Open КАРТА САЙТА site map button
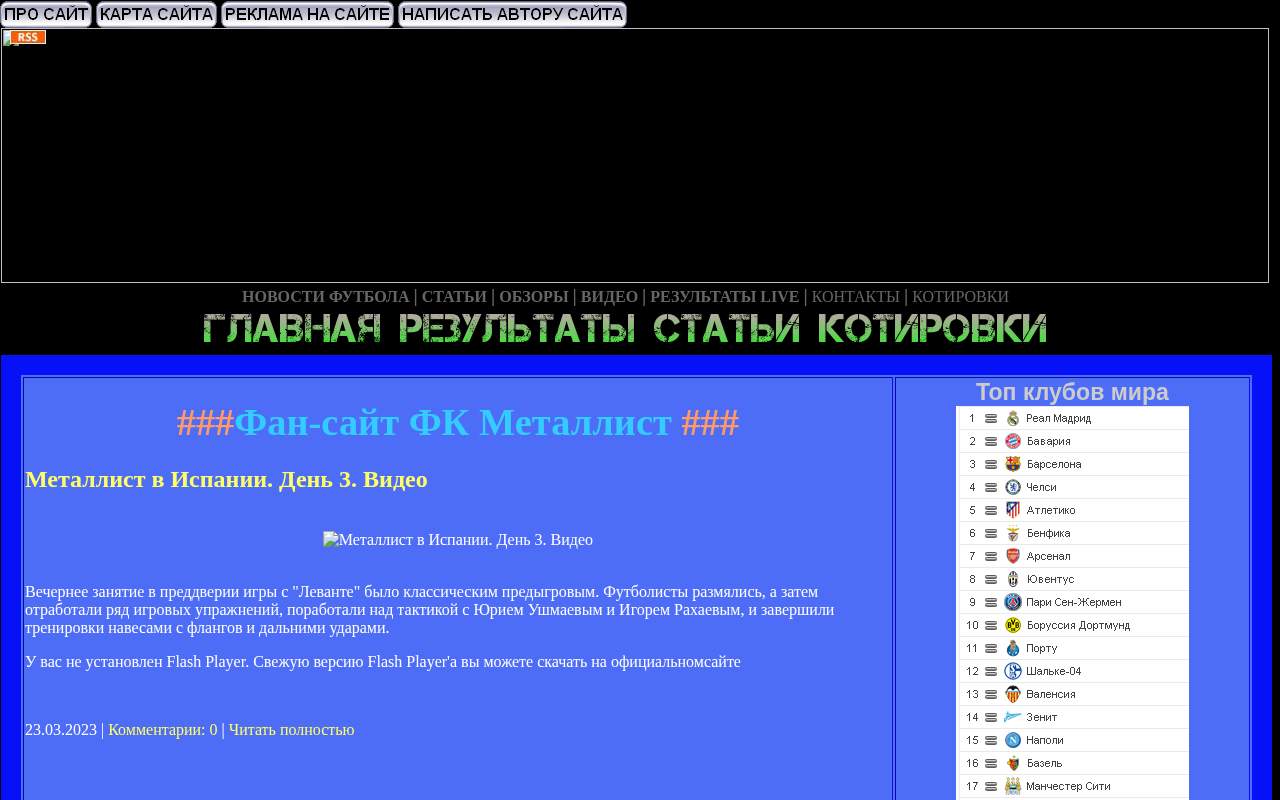 point(157,14)
